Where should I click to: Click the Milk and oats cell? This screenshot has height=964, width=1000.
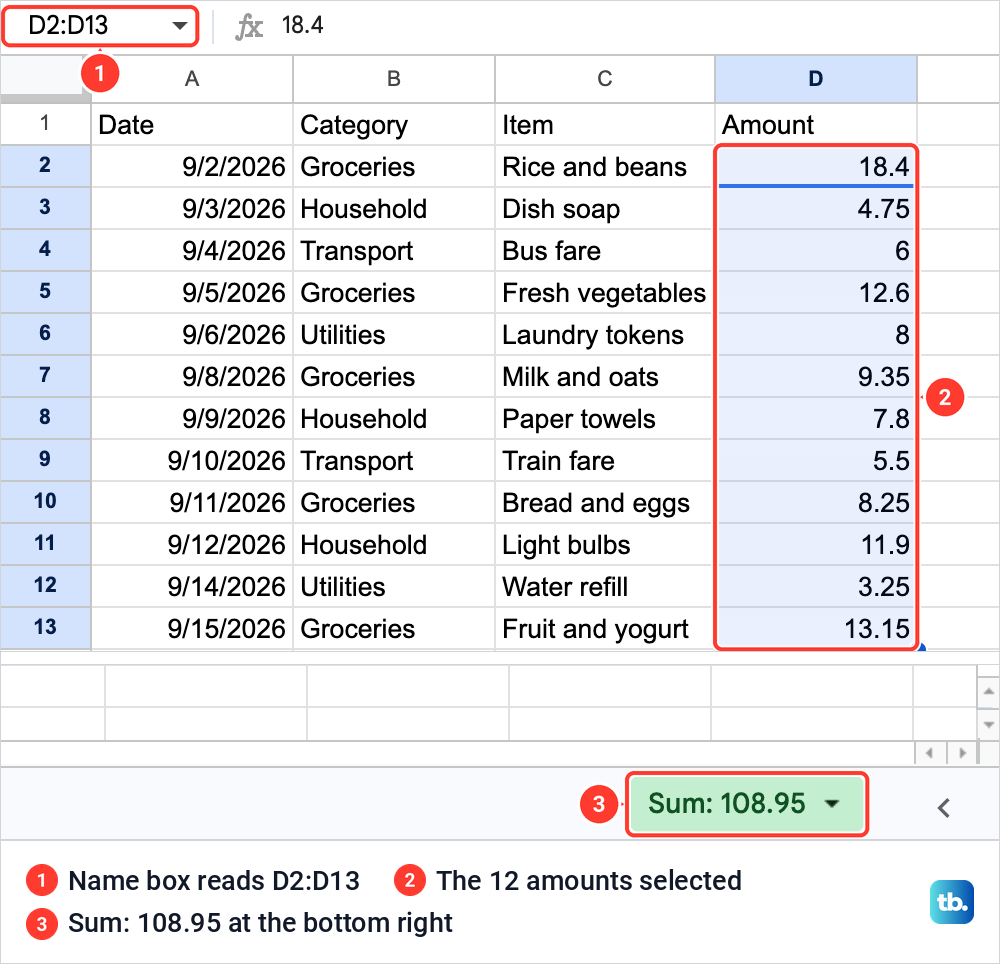[605, 376]
